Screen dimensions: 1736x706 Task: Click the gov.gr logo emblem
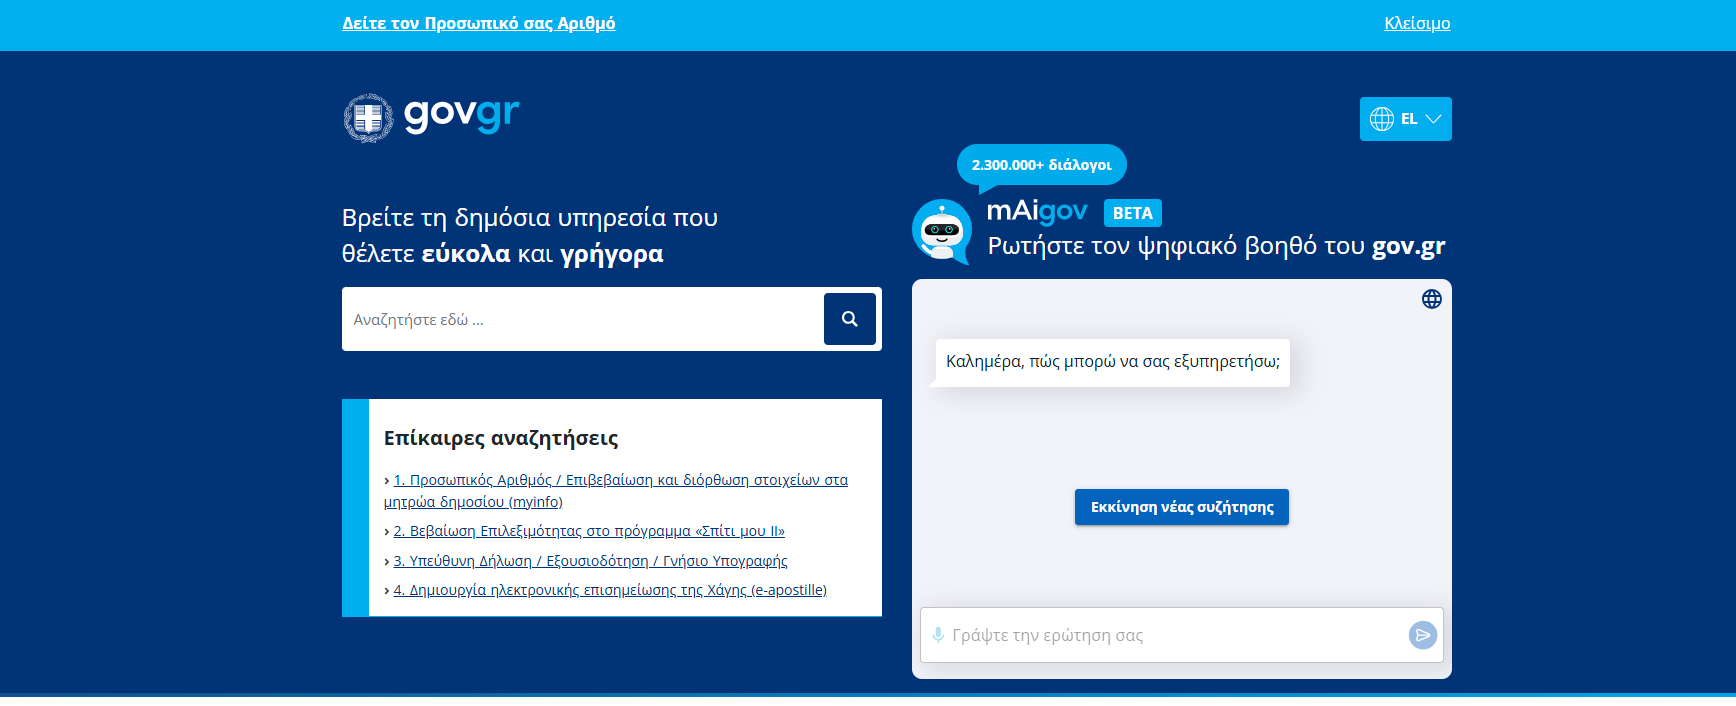(368, 118)
